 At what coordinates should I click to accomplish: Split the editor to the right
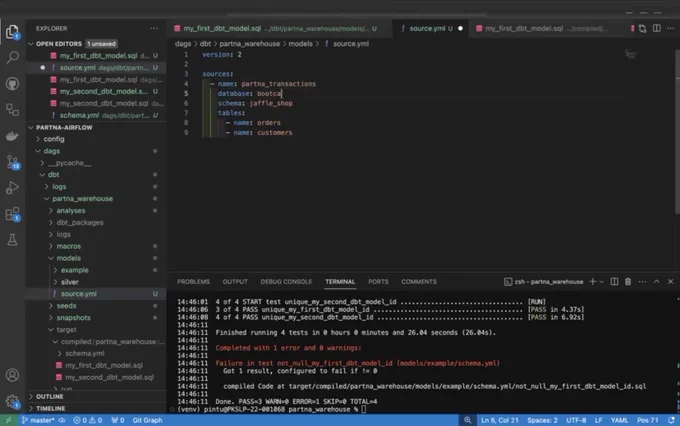(x=657, y=28)
